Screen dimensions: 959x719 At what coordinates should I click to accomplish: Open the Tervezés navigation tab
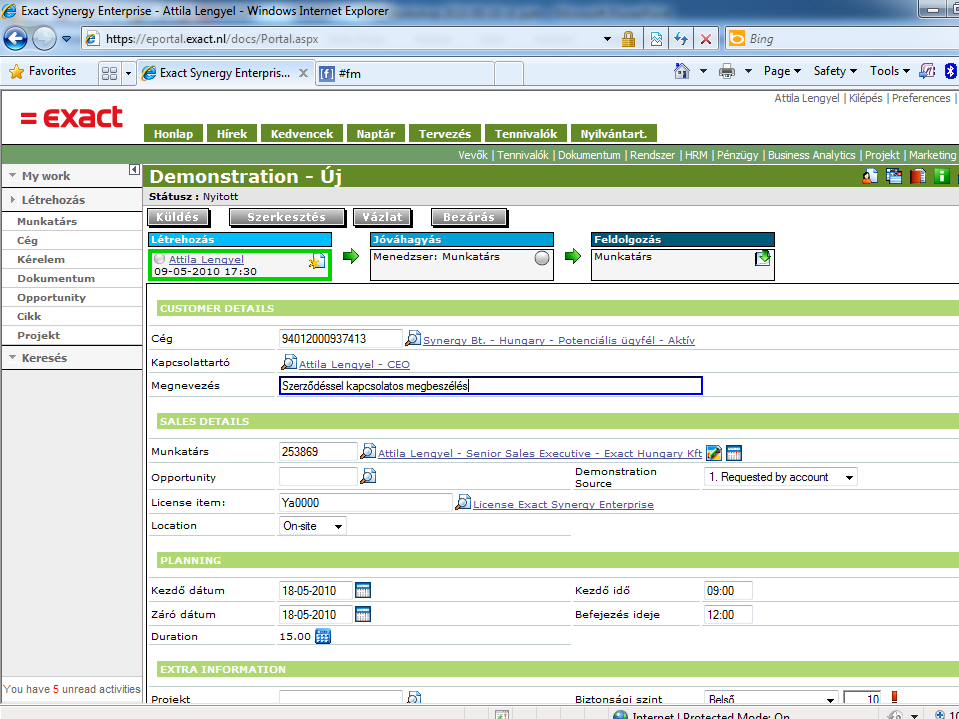coord(445,134)
